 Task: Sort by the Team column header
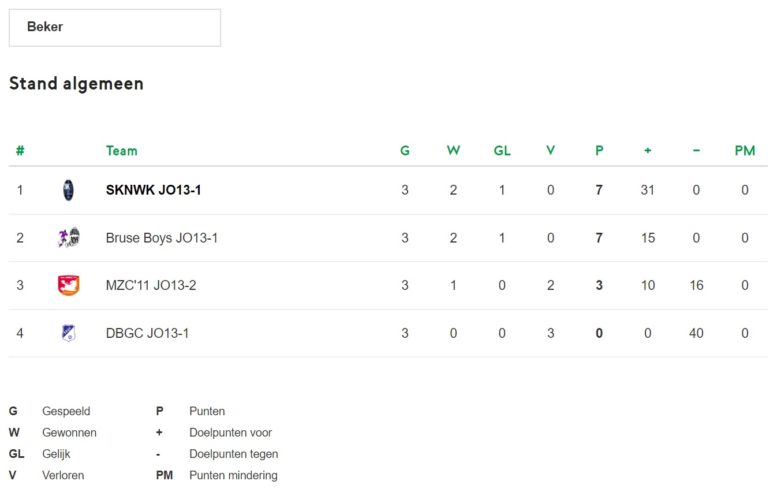click(121, 151)
